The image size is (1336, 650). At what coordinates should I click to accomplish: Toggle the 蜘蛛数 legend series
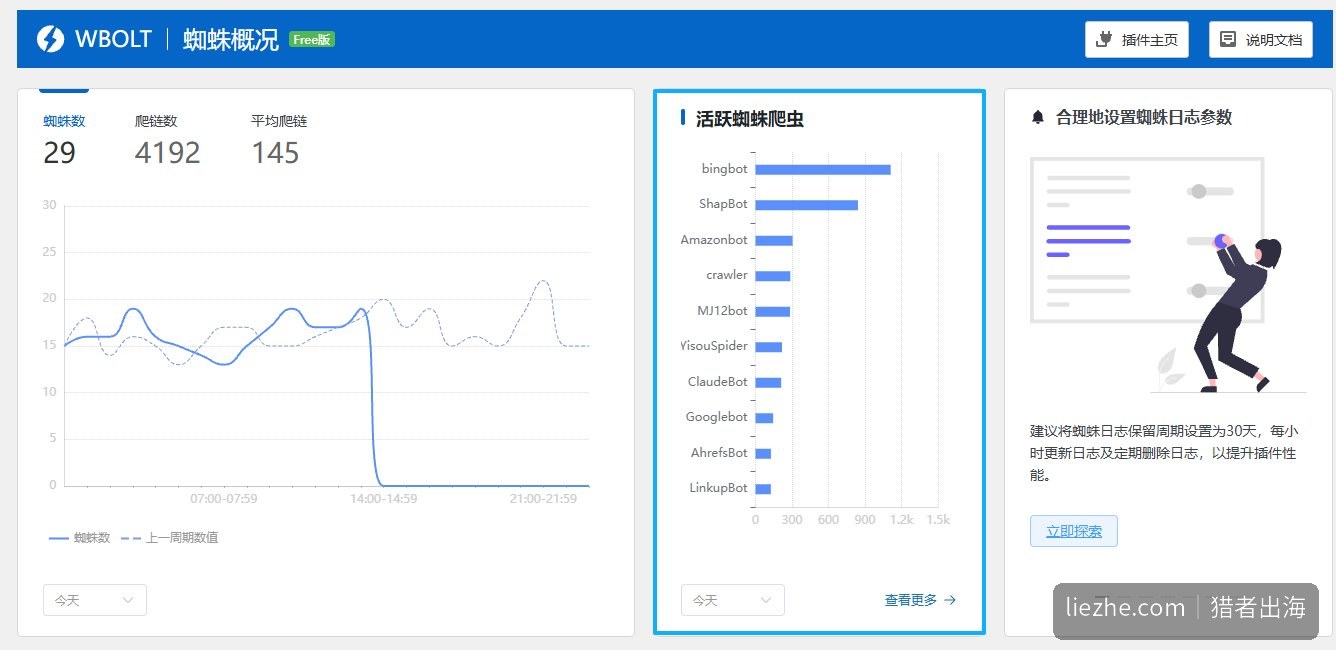80,538
